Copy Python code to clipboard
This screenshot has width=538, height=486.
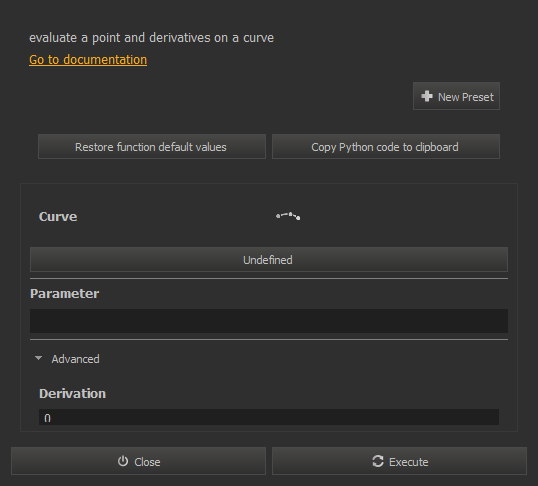coord(386,147)
